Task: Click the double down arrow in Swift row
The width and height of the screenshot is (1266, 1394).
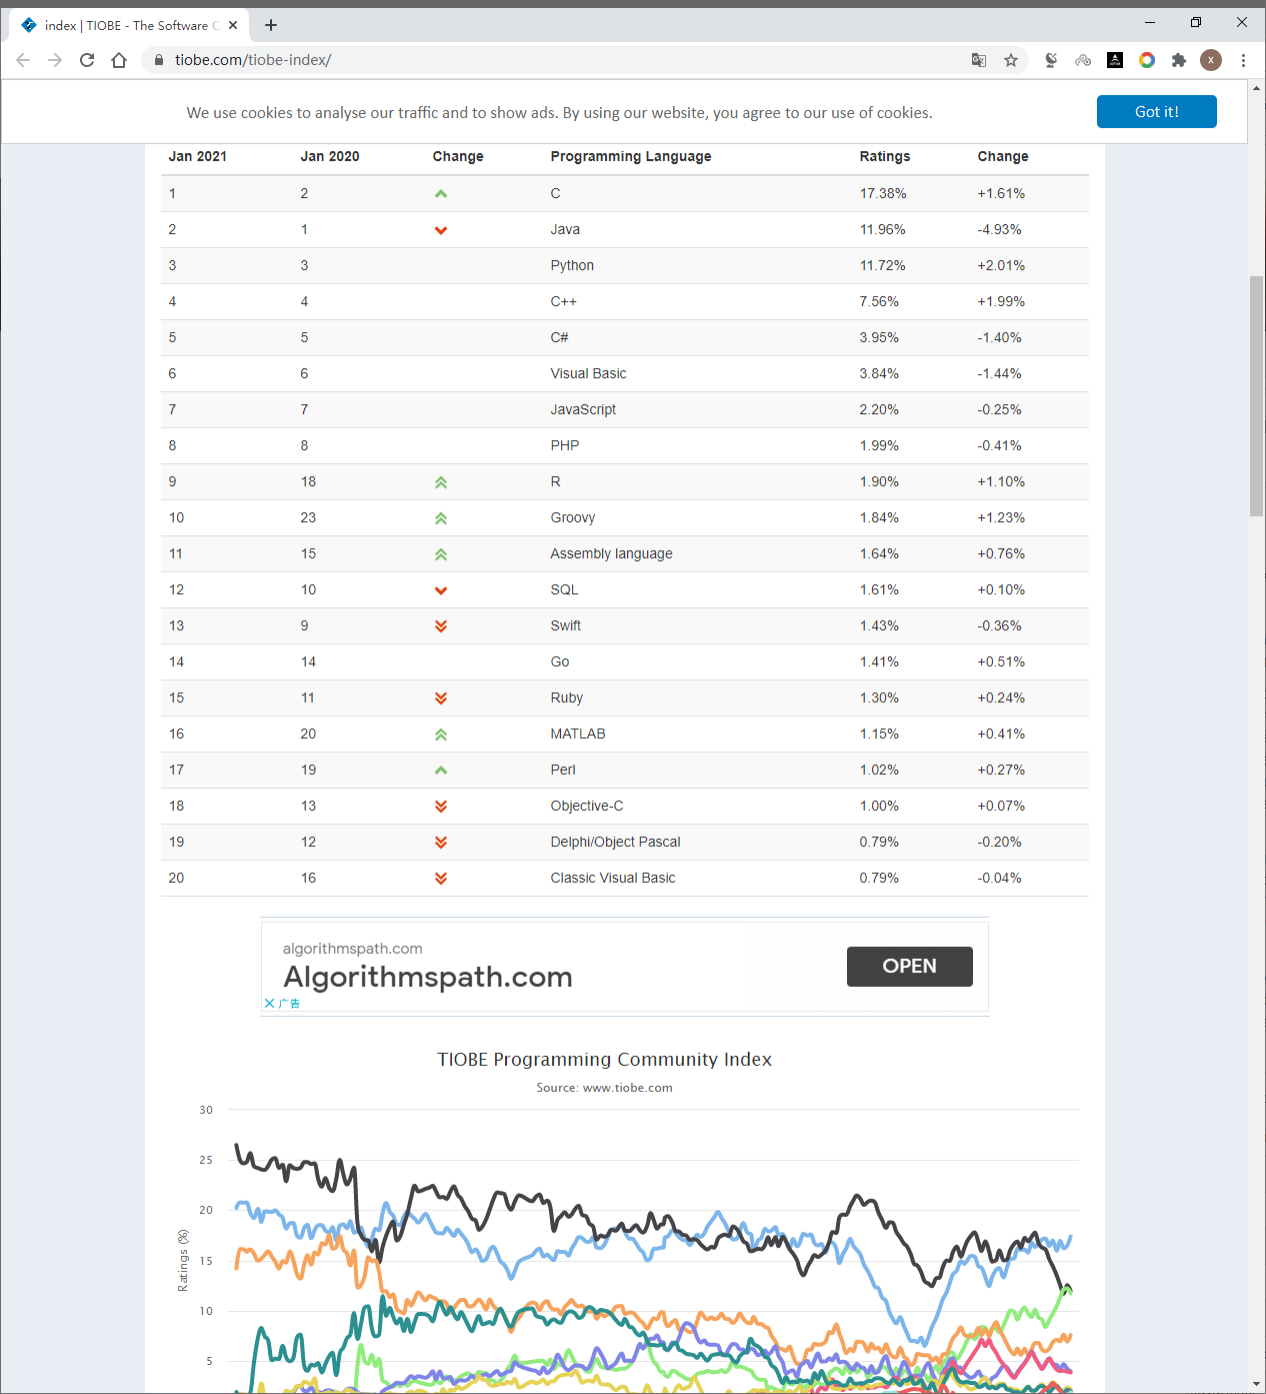Action: 441,626
